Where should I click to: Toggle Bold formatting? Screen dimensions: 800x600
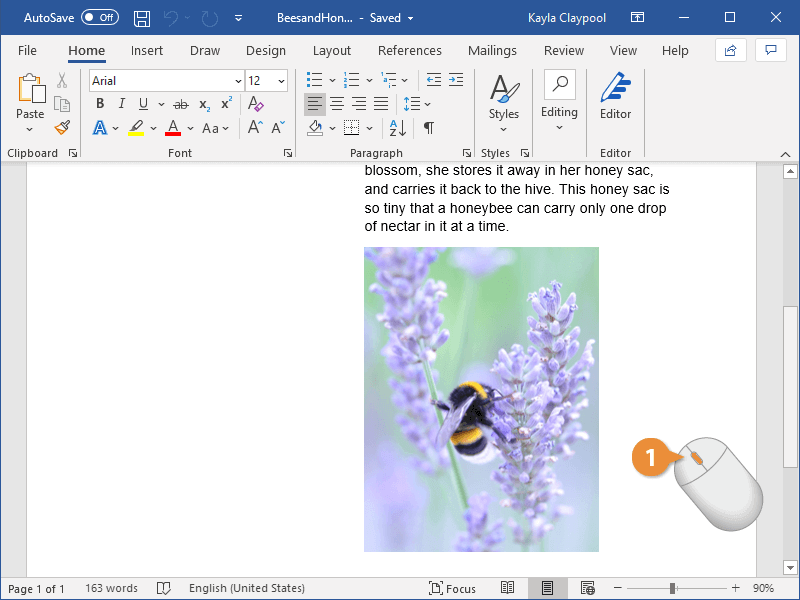coord(100,104)
